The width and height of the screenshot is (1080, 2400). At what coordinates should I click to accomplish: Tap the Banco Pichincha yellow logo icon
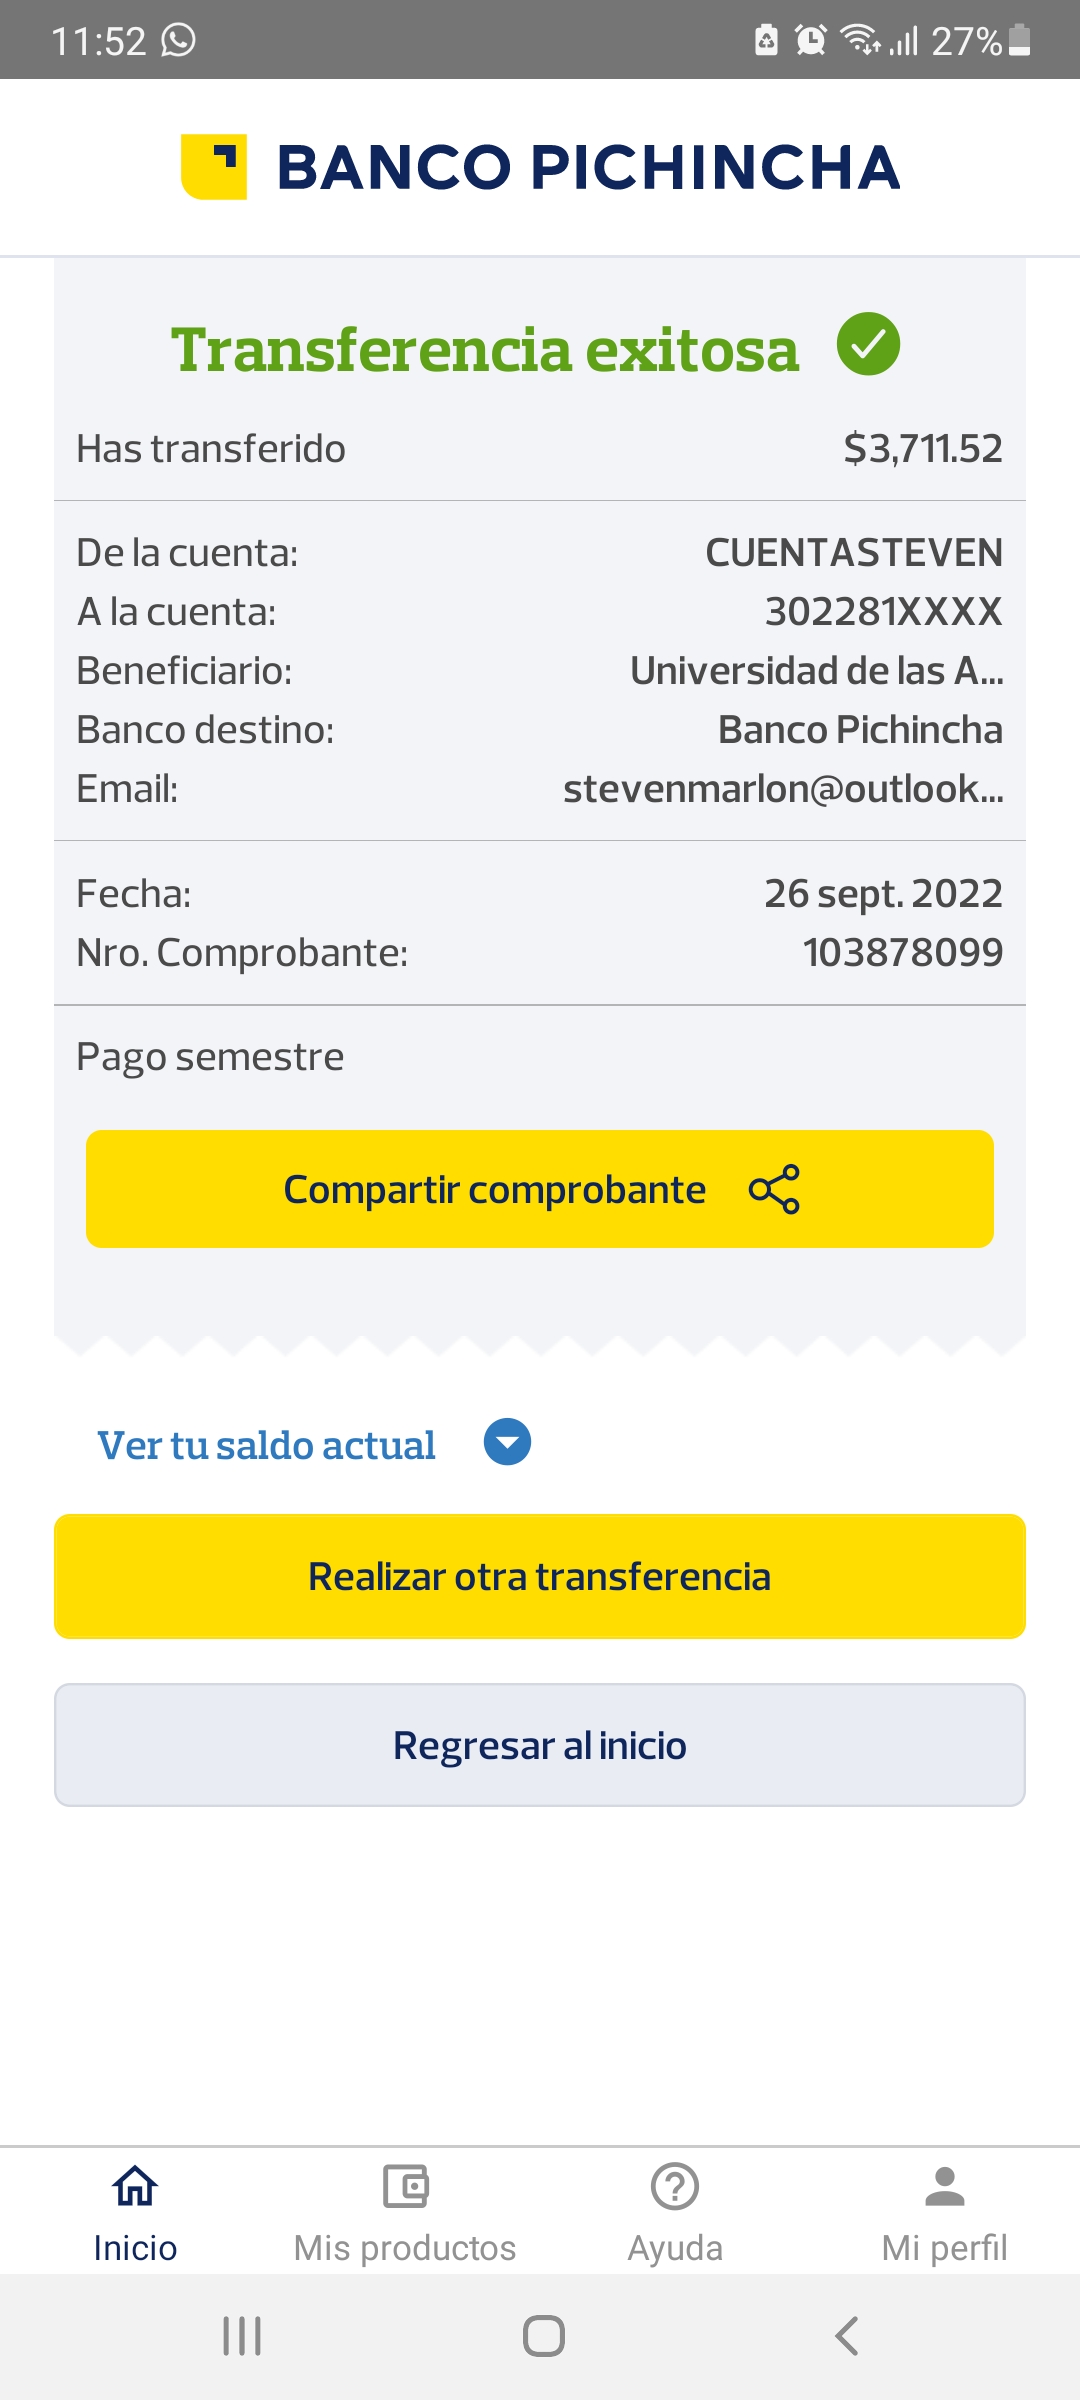pos(214,166)
